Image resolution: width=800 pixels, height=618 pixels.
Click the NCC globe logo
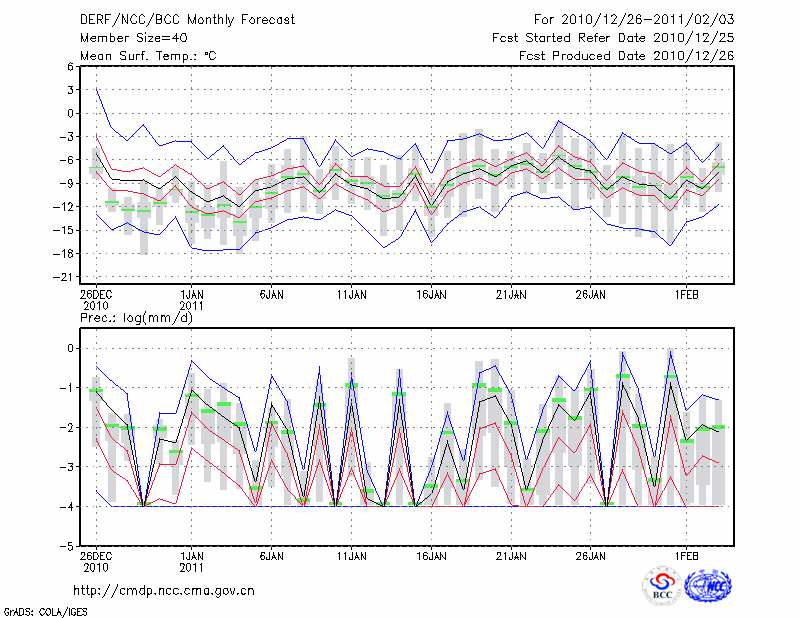(x=707, y=586)
